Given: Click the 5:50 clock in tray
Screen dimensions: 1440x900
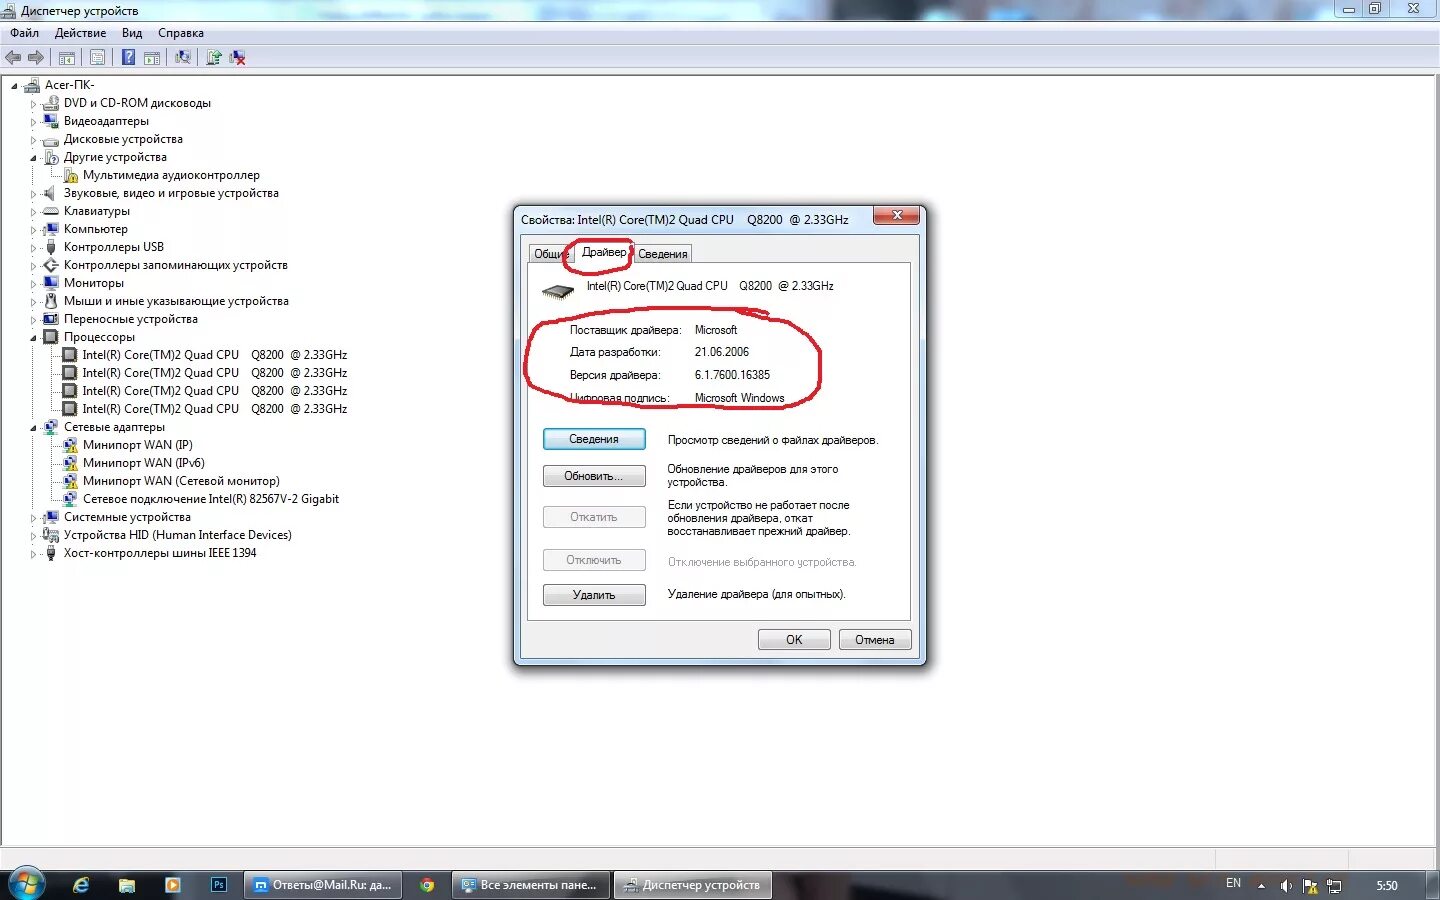Looking at the screenshot, I should pyautogui.click(x=1387, y=886).
